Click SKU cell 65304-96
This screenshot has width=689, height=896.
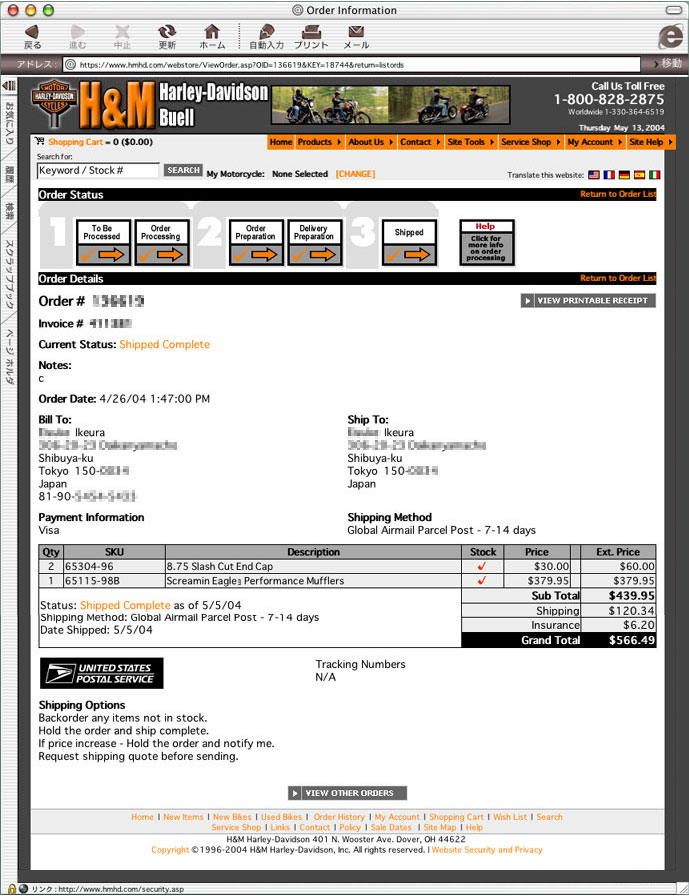coord(114,566)
